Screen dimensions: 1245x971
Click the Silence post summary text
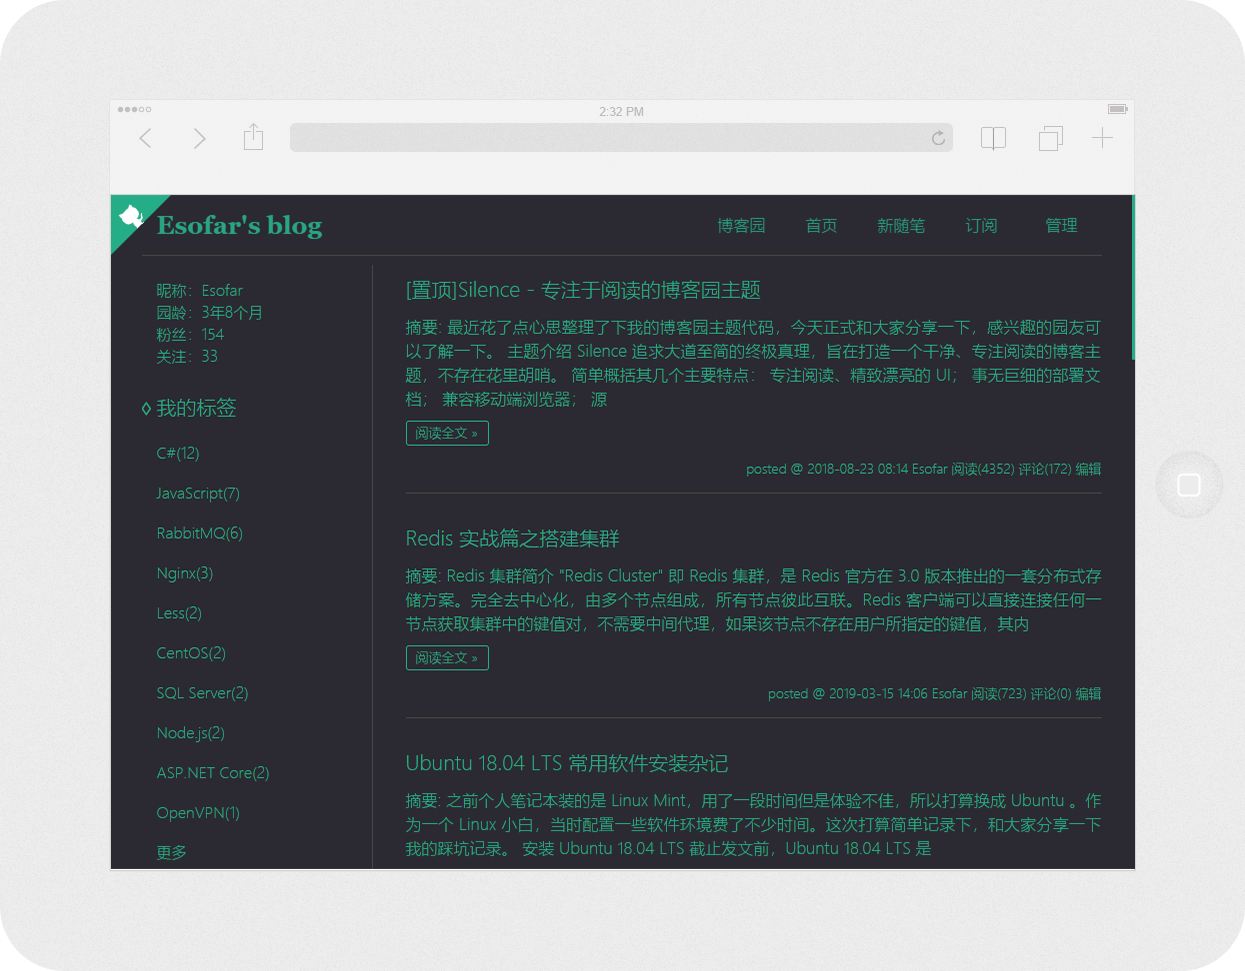753,364
